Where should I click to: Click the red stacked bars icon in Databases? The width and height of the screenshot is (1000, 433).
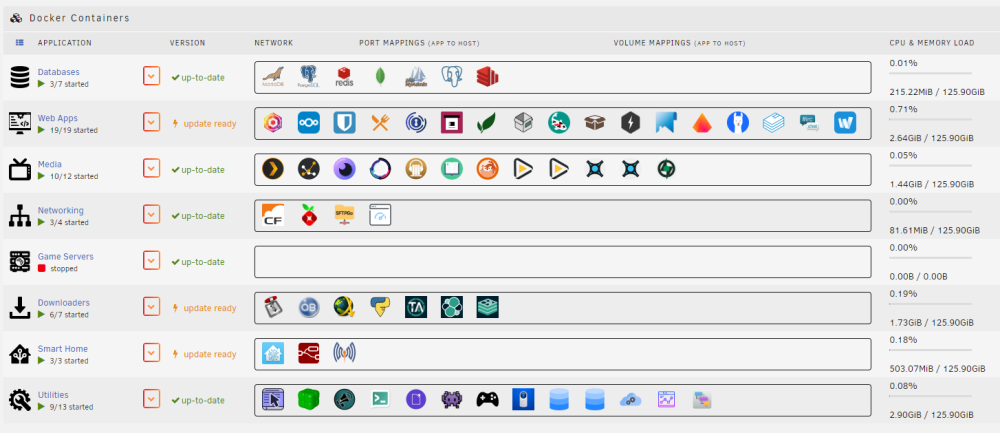pos(487,77)
